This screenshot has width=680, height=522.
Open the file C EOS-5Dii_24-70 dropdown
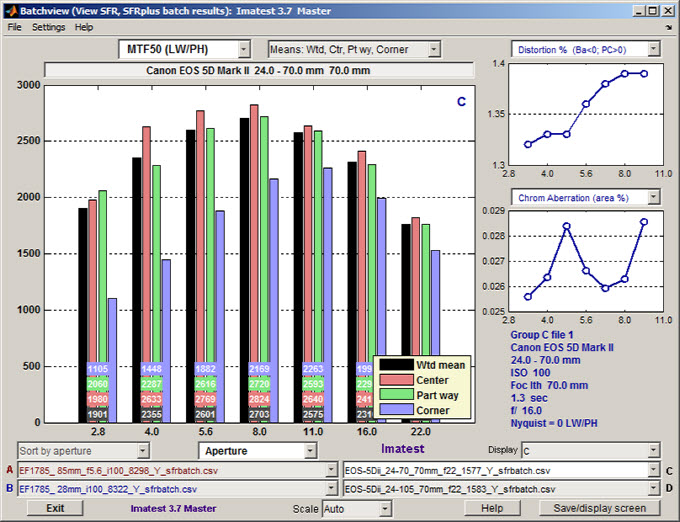pos(502,470)
